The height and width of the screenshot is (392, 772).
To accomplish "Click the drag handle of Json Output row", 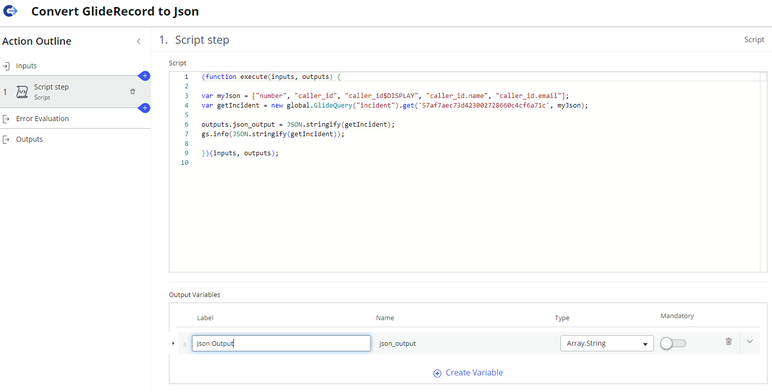I will point(185,344).
